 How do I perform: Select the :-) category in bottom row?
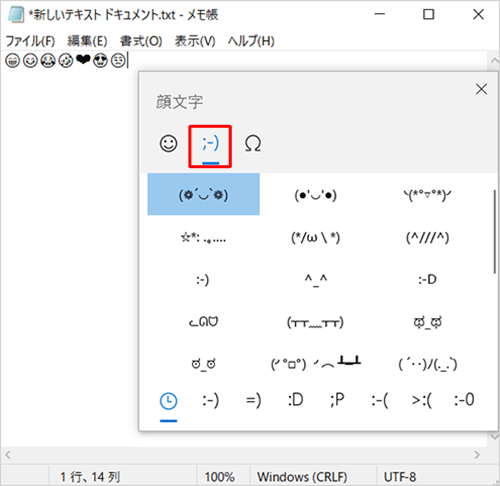[210, 400]
